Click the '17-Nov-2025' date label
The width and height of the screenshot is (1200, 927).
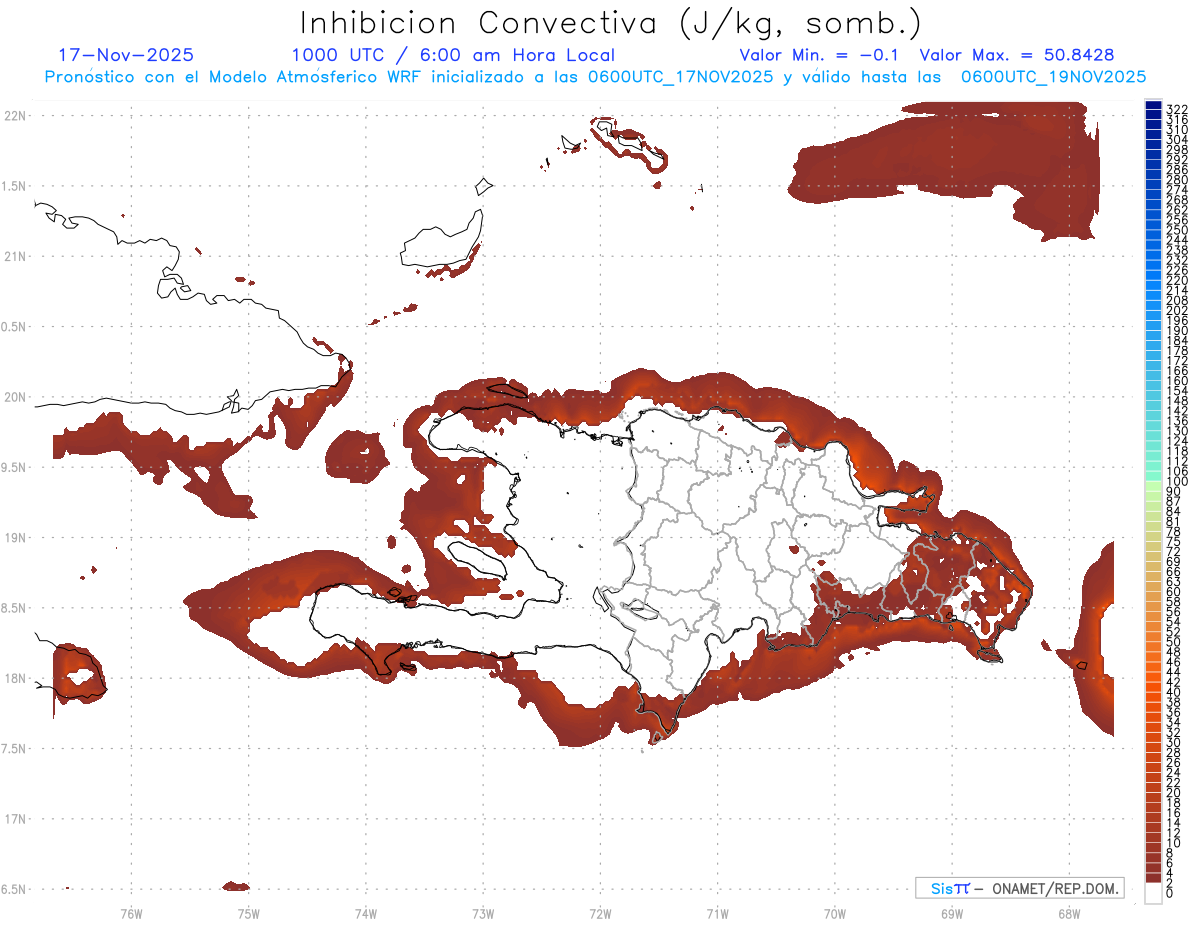coord(126,55)
